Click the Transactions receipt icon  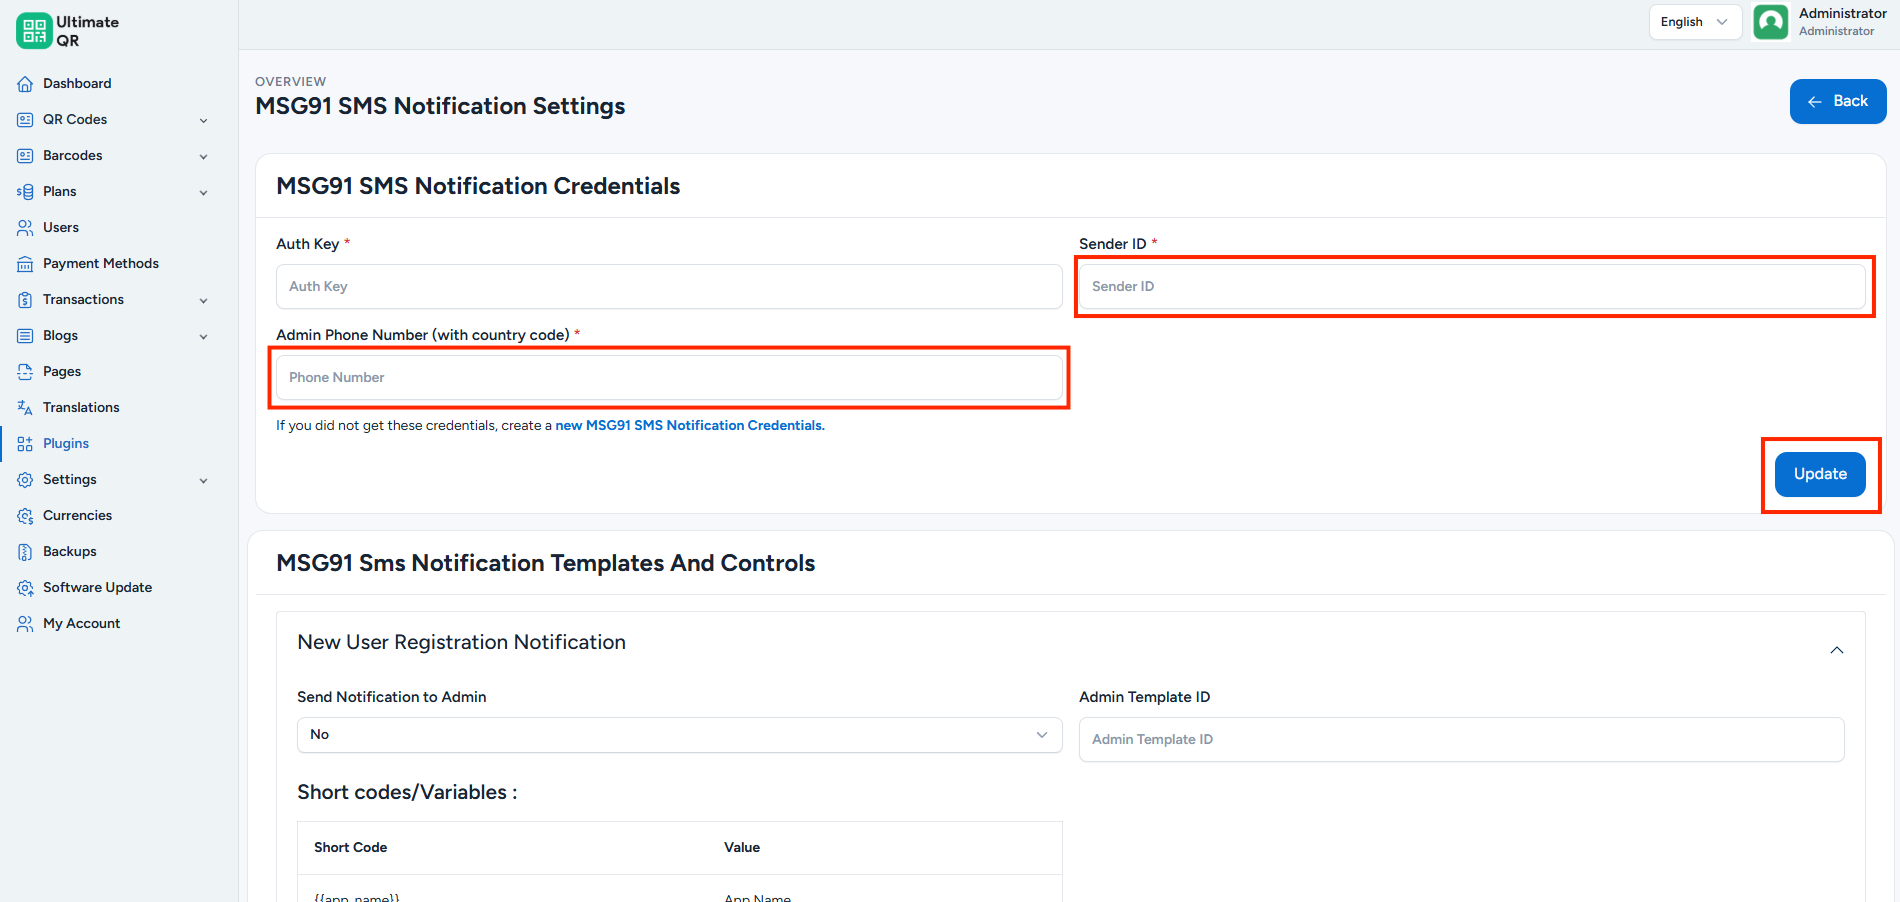tap(25, 300)
